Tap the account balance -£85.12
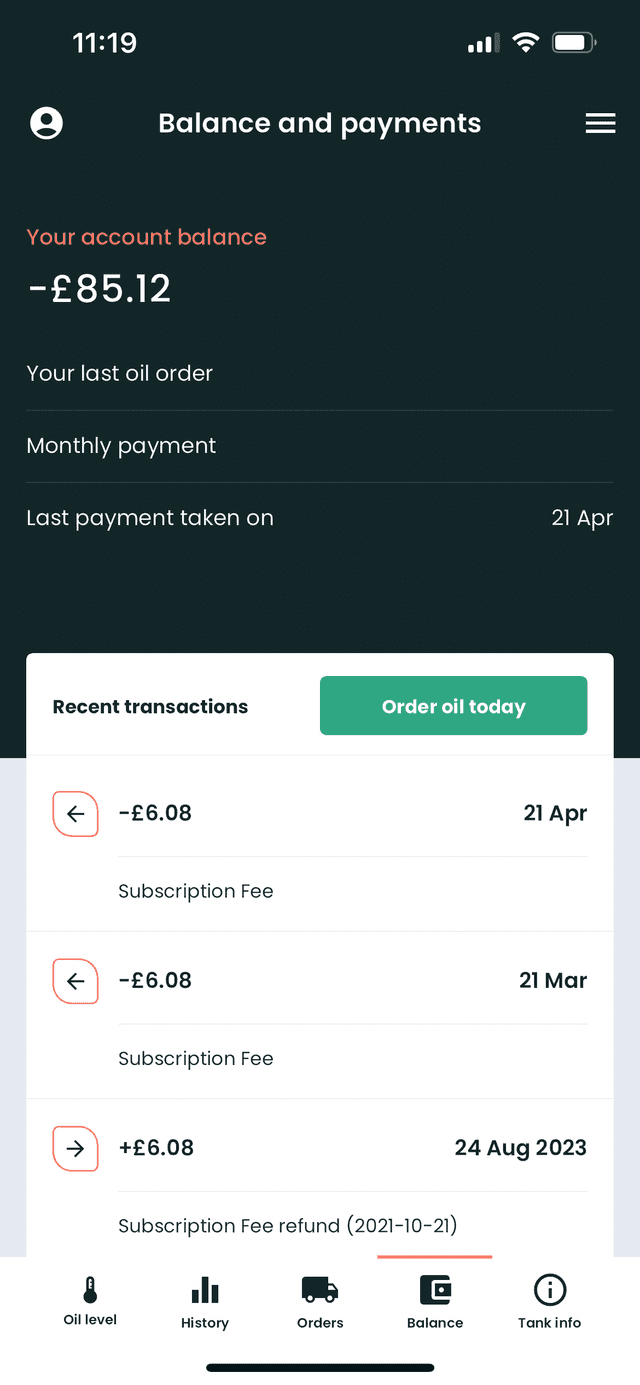The width and height of the screenshot is (640, 1385). [x=98, y=289]
